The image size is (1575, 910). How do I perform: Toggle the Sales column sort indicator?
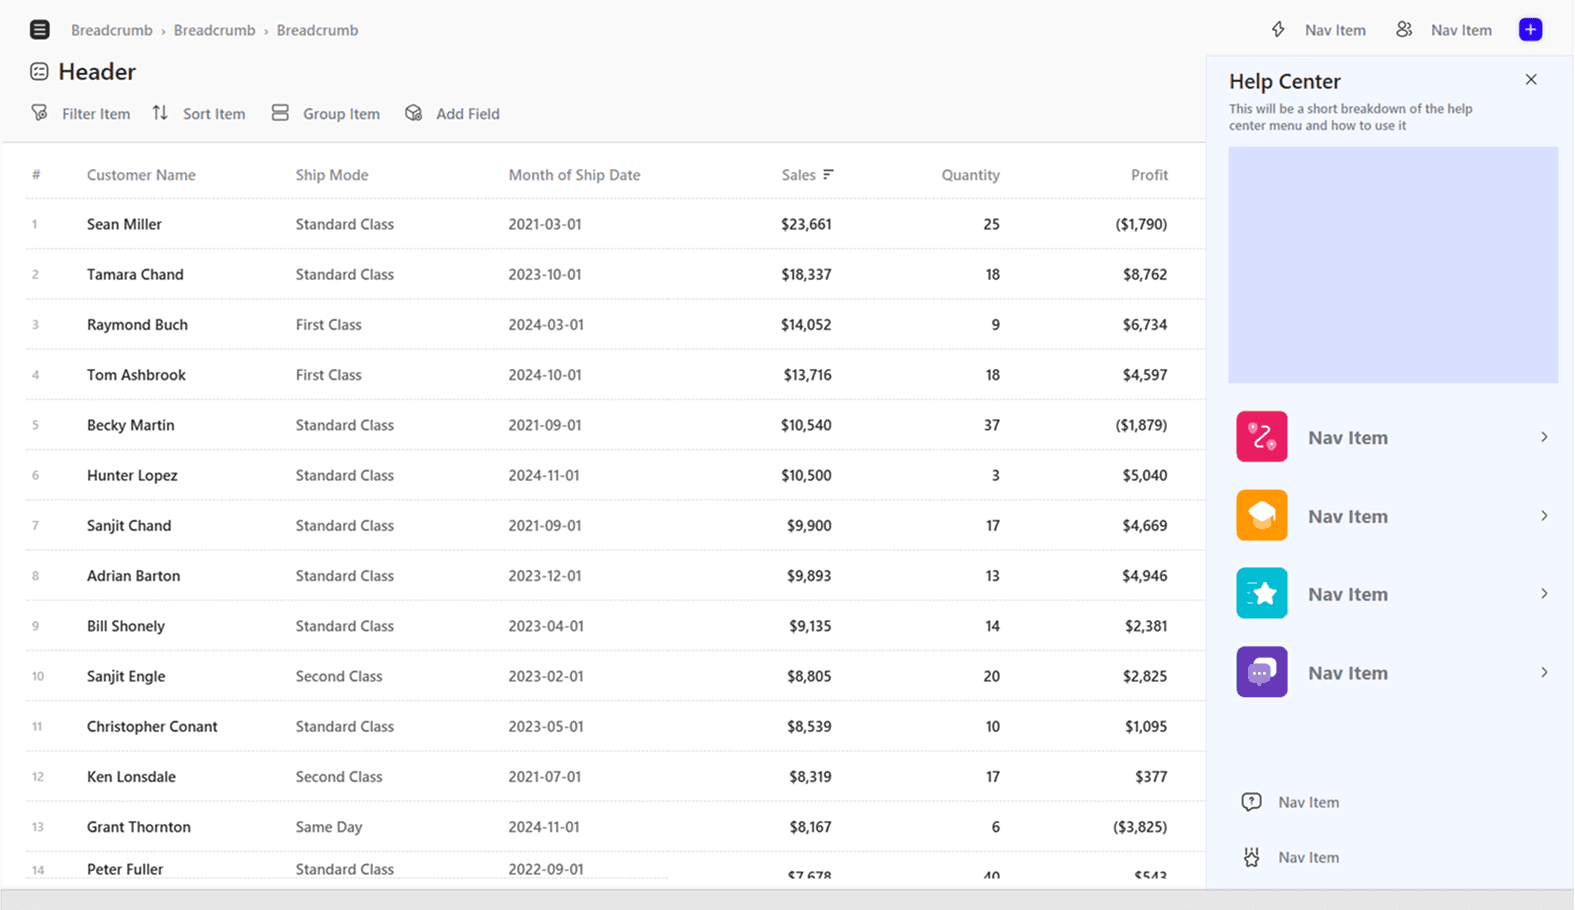828,175
